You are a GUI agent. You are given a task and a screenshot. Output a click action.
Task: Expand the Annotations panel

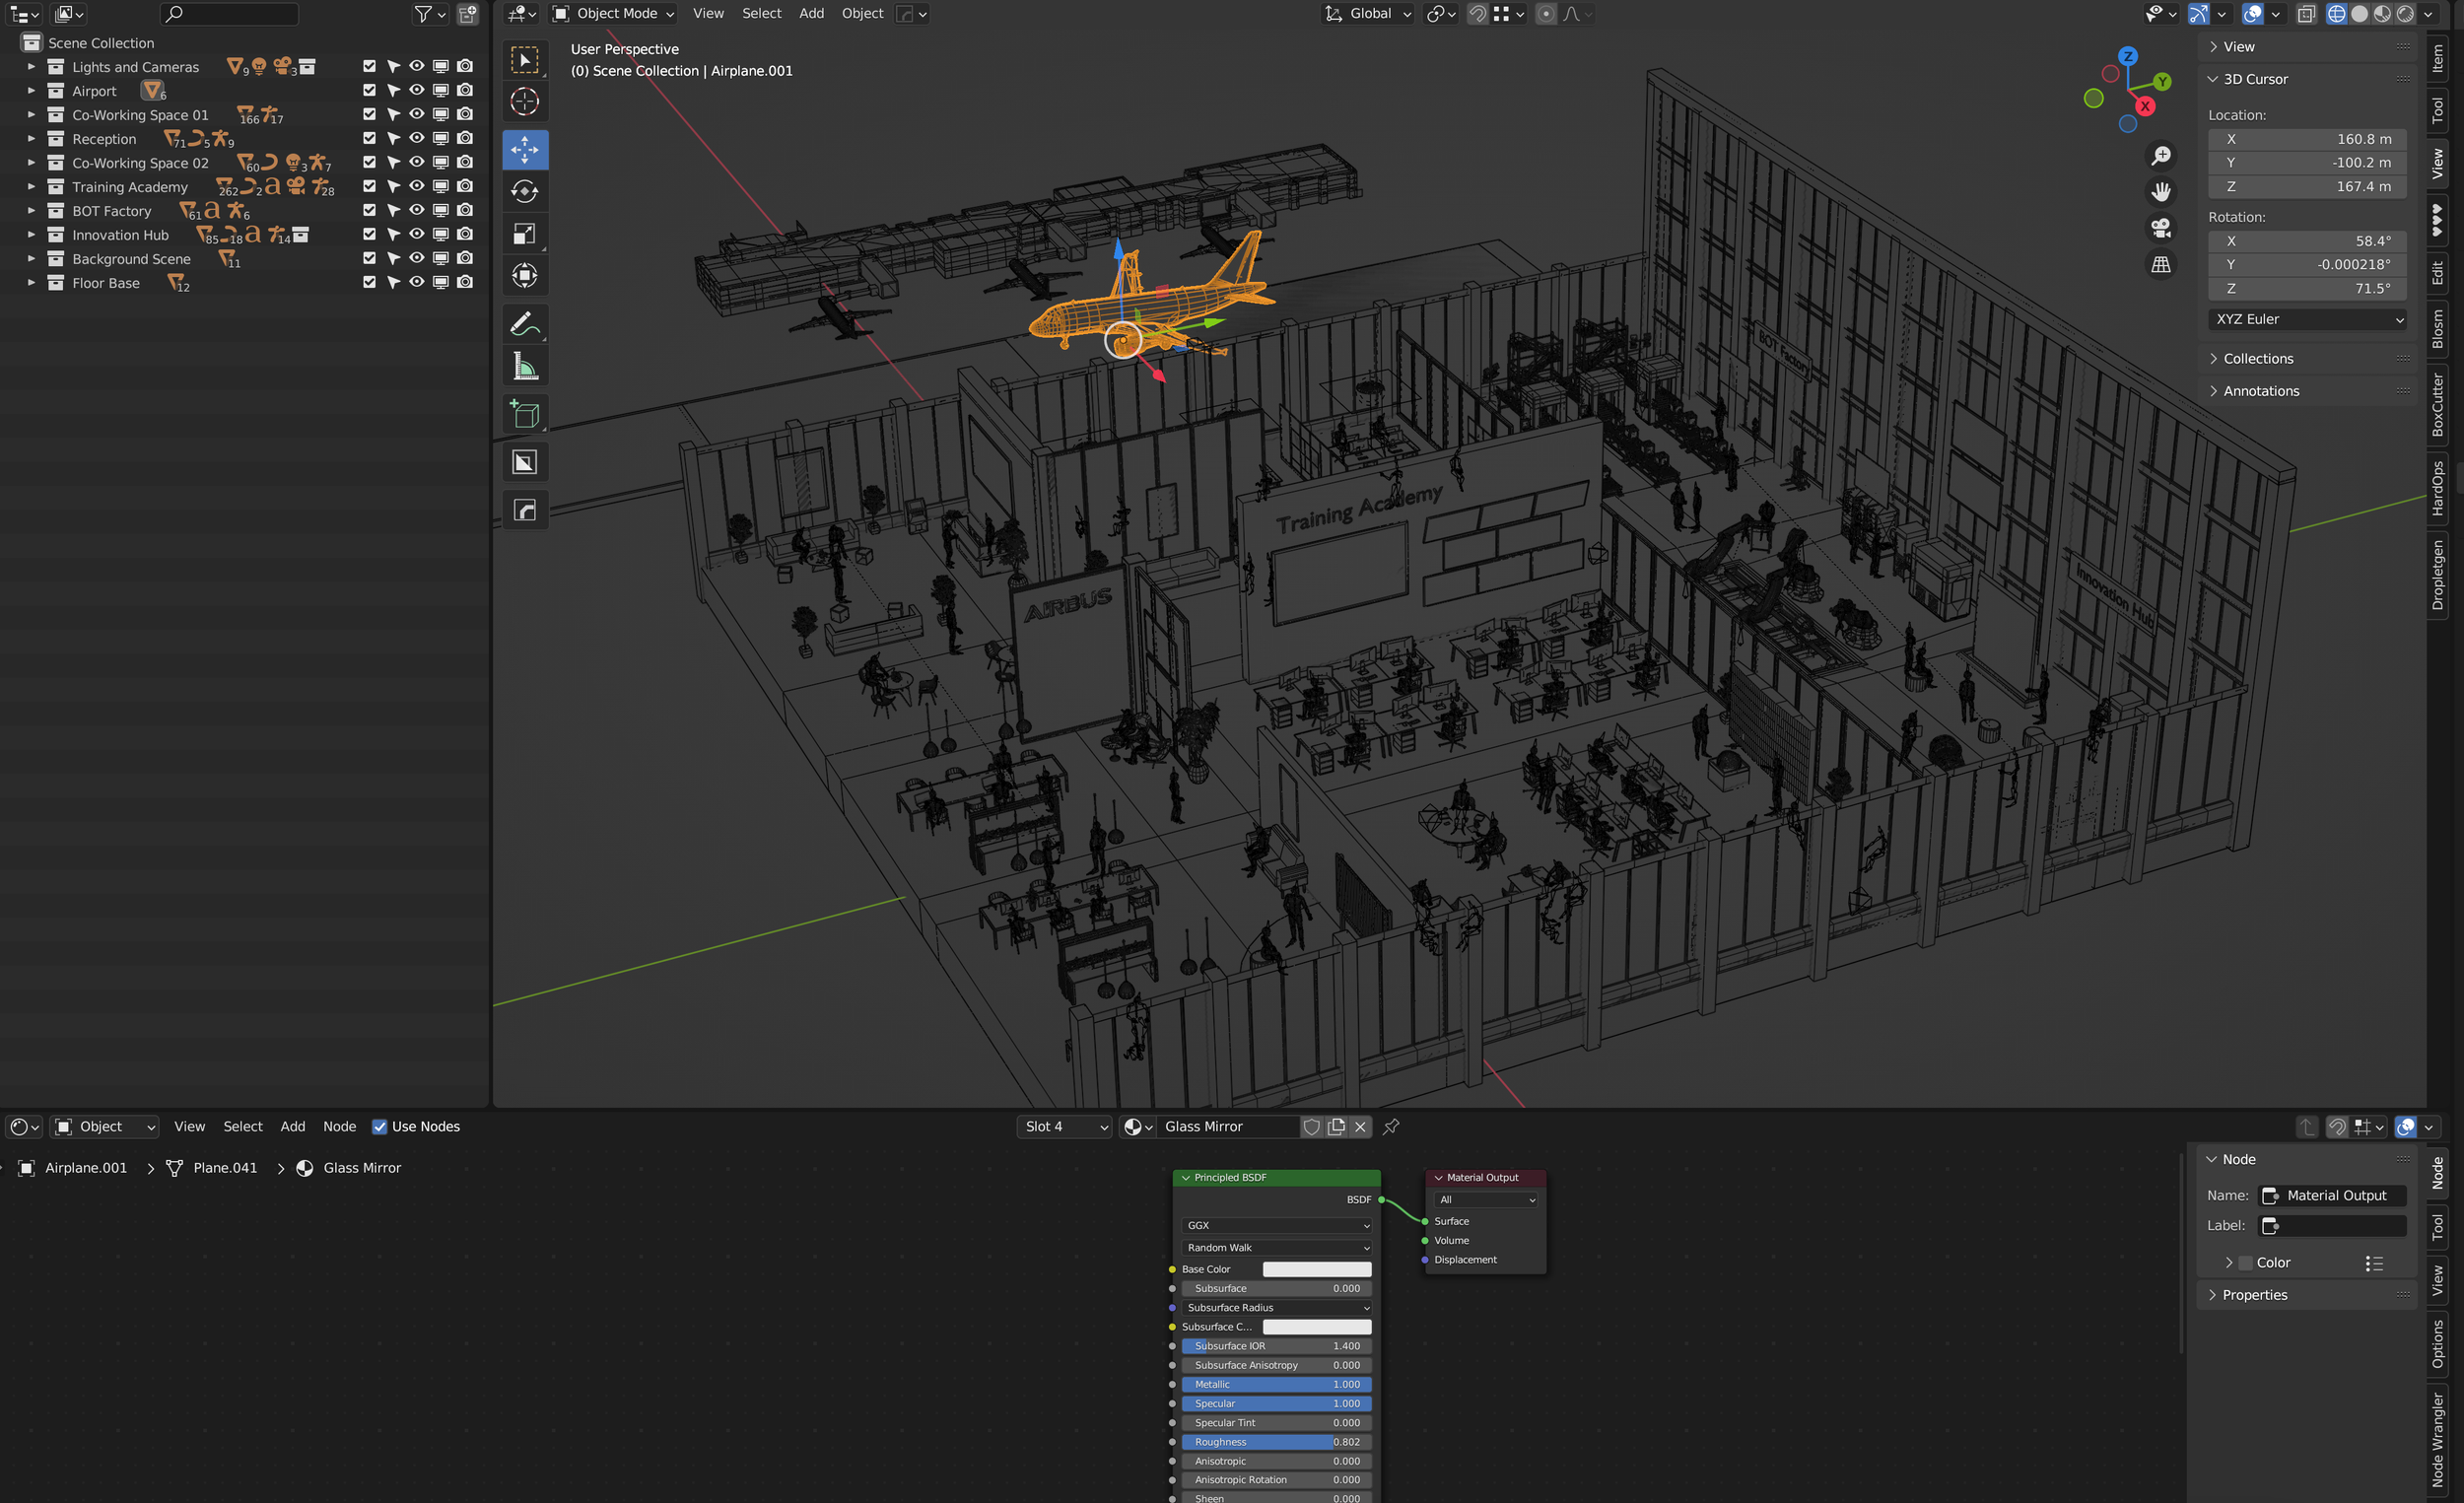point(2261,391)
